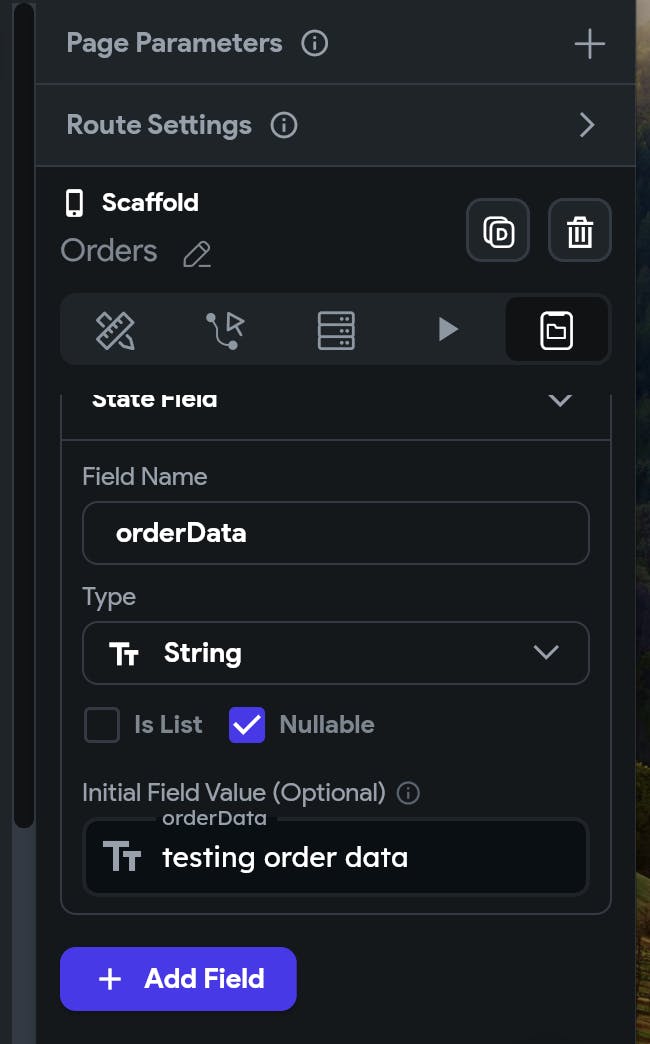Click the info icon next to Page Parameters
This screenshot has width=650, height=1044.
coord(315,44)
